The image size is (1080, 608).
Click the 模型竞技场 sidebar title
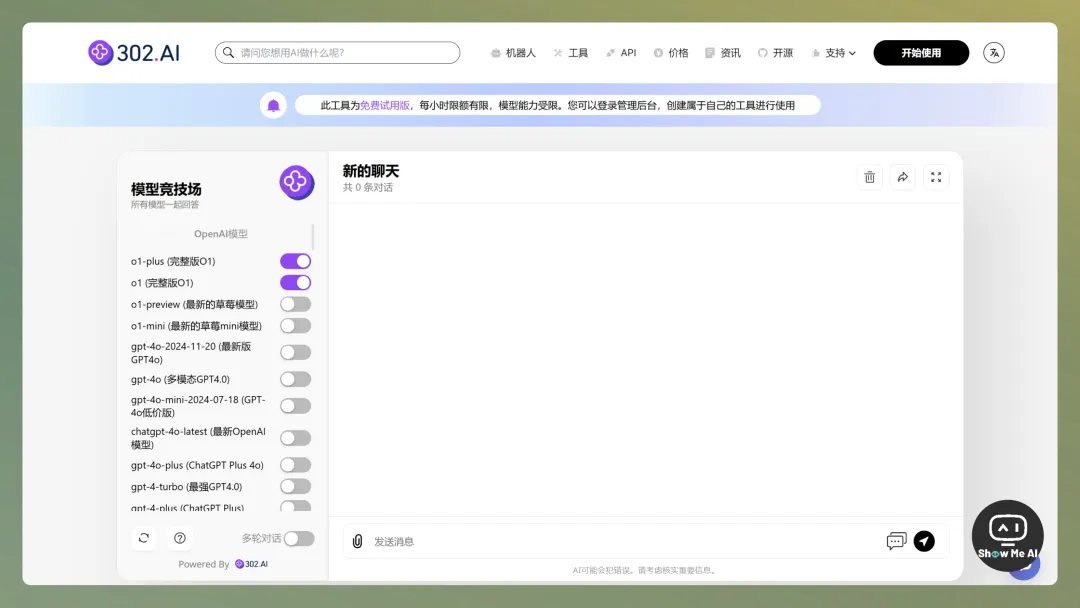coord(166,189)
